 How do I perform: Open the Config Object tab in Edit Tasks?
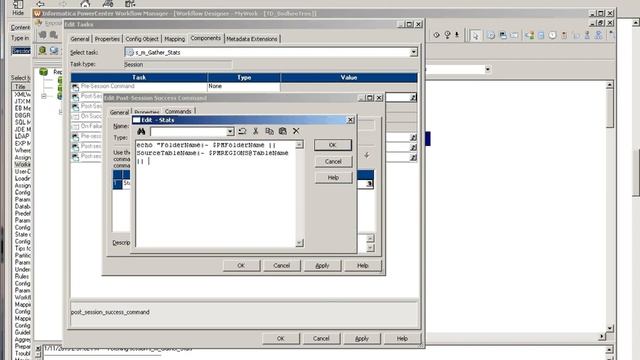pos(142,39)
